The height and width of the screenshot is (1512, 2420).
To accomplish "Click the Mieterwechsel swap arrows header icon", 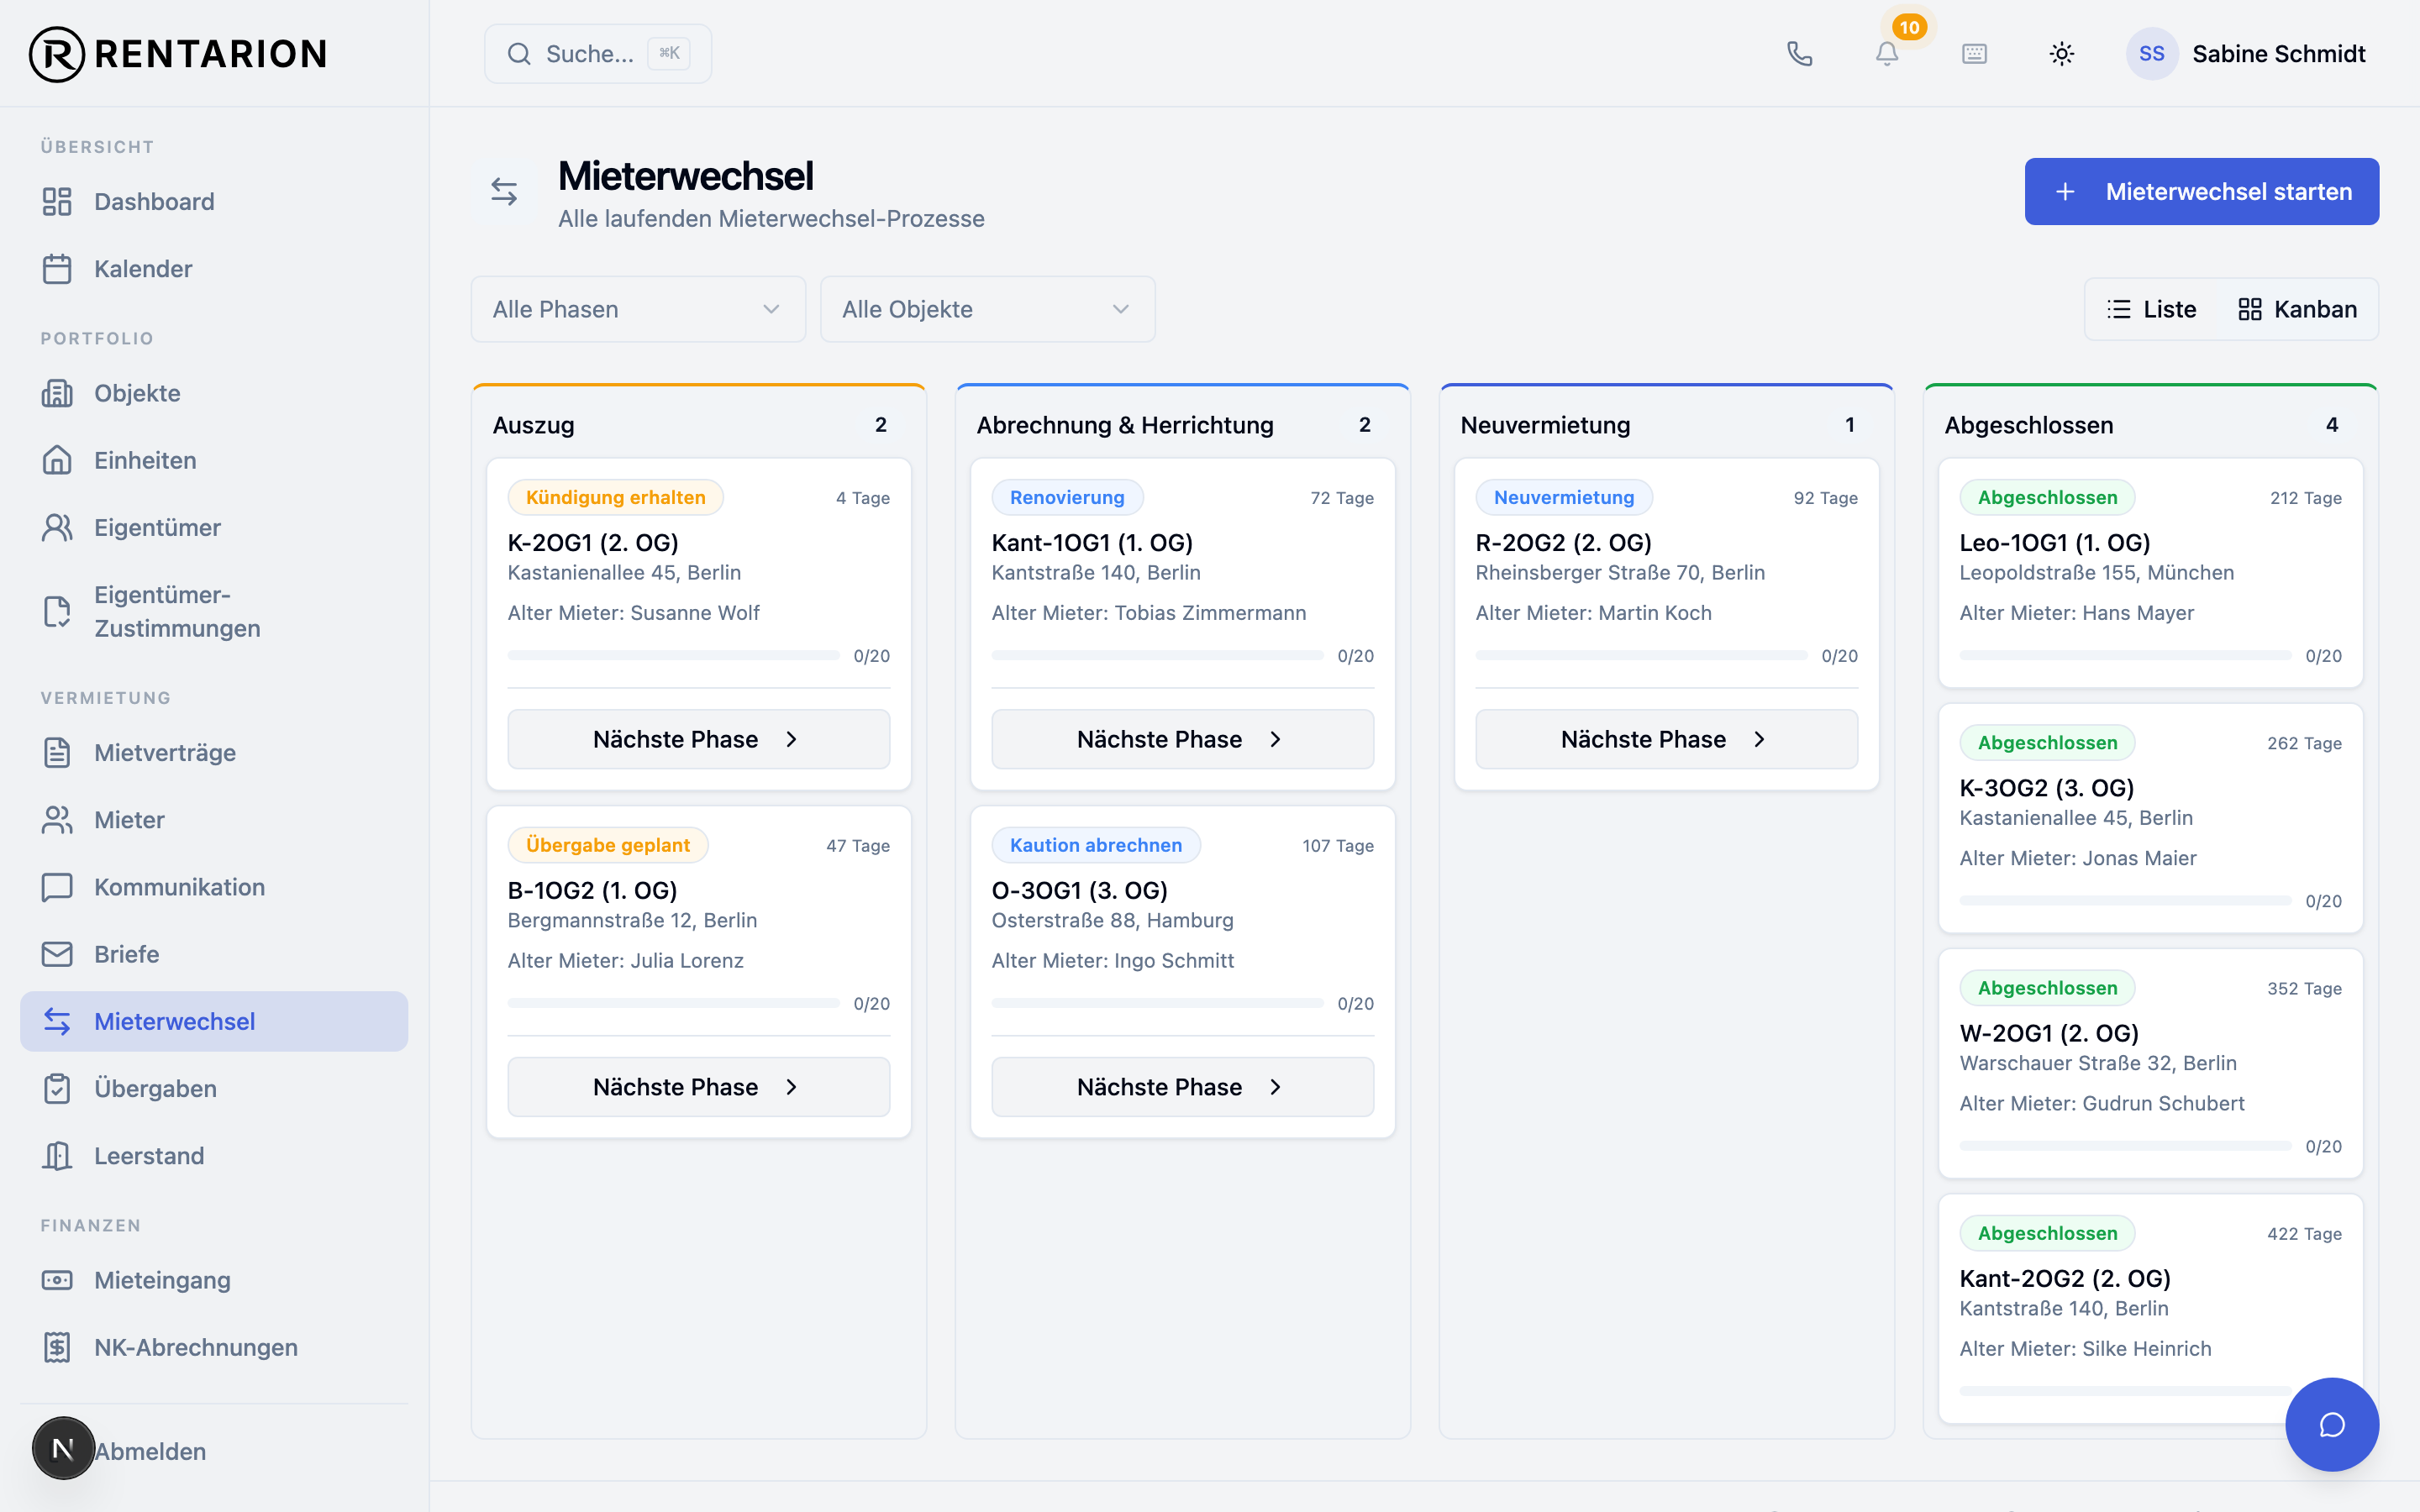I will [504, 191].
